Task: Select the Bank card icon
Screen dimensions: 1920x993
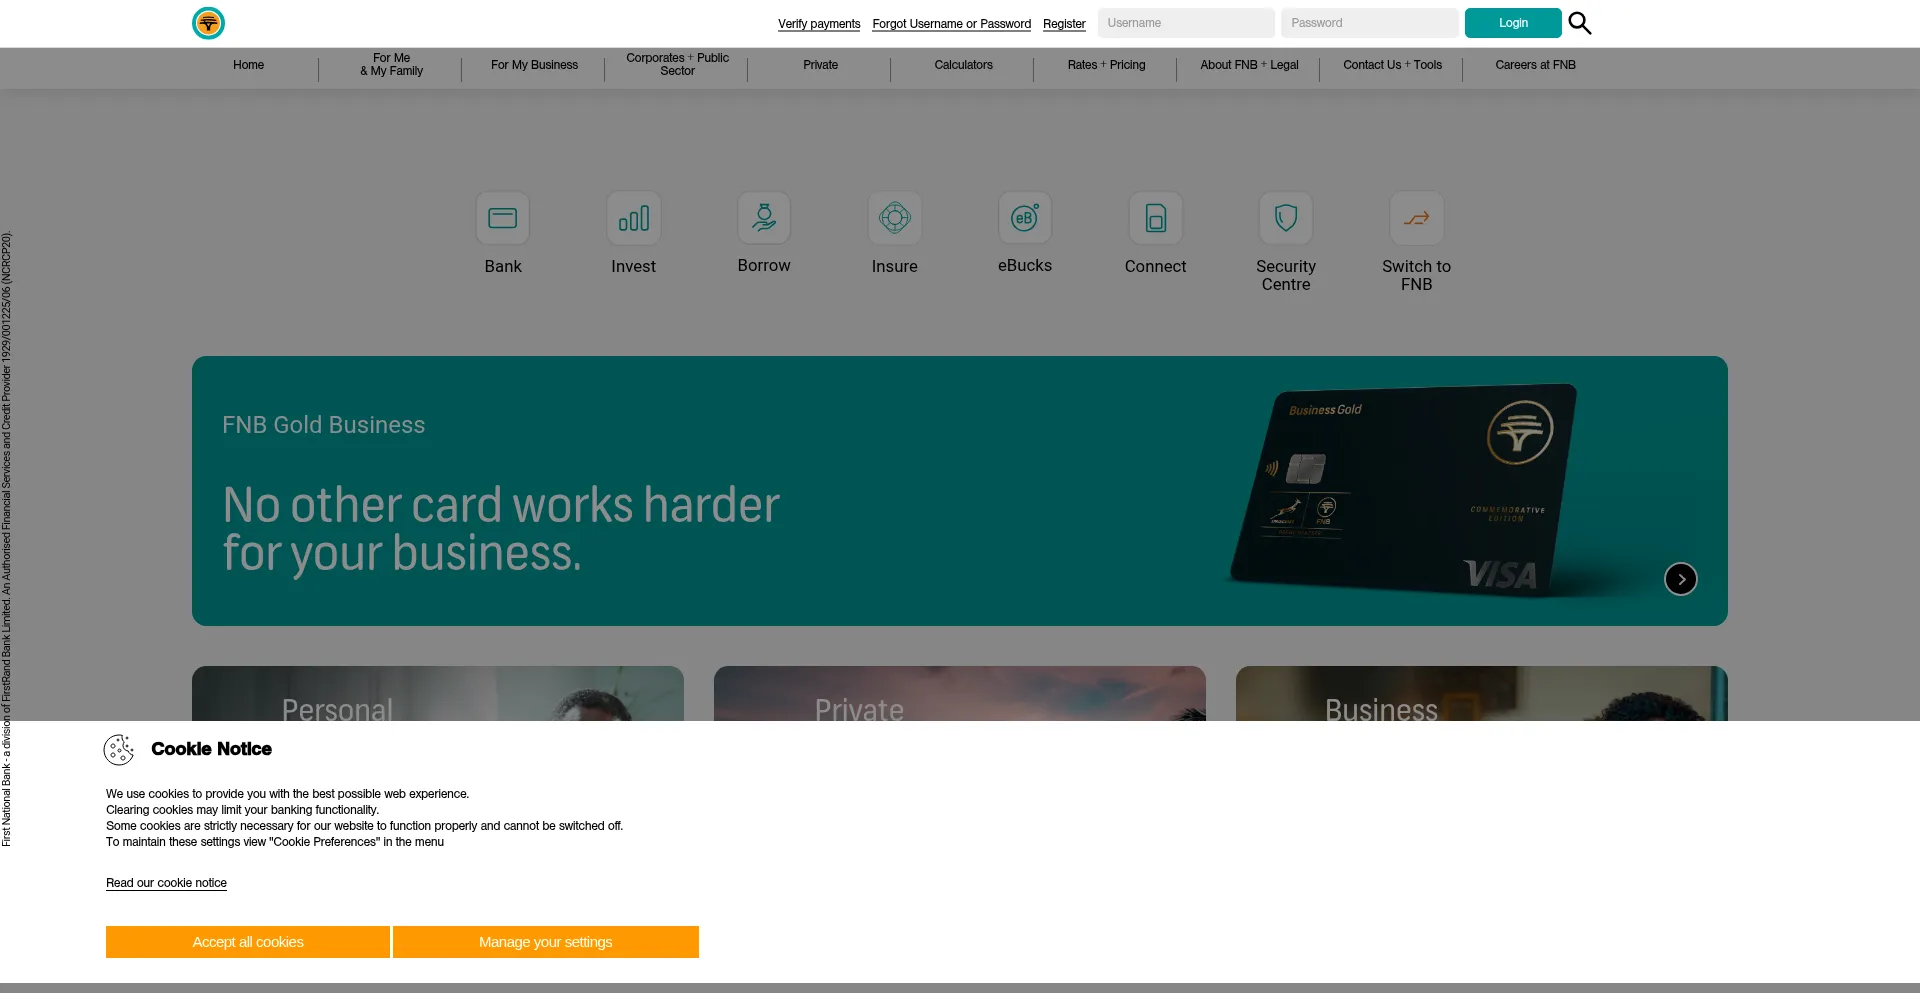Action: 503,218
